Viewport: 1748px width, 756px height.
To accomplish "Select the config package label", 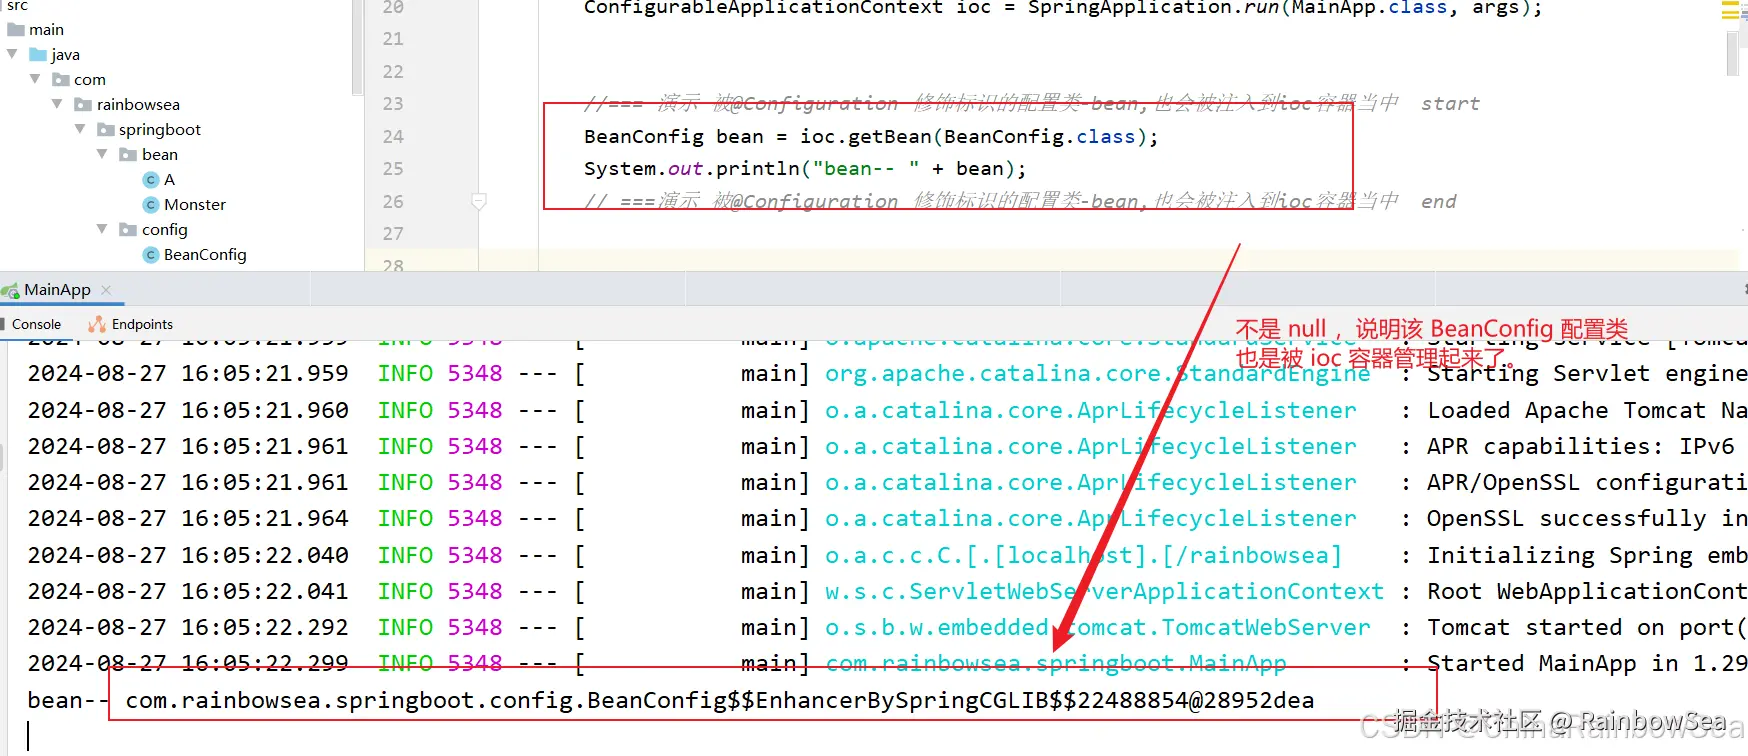I will 165,230.
